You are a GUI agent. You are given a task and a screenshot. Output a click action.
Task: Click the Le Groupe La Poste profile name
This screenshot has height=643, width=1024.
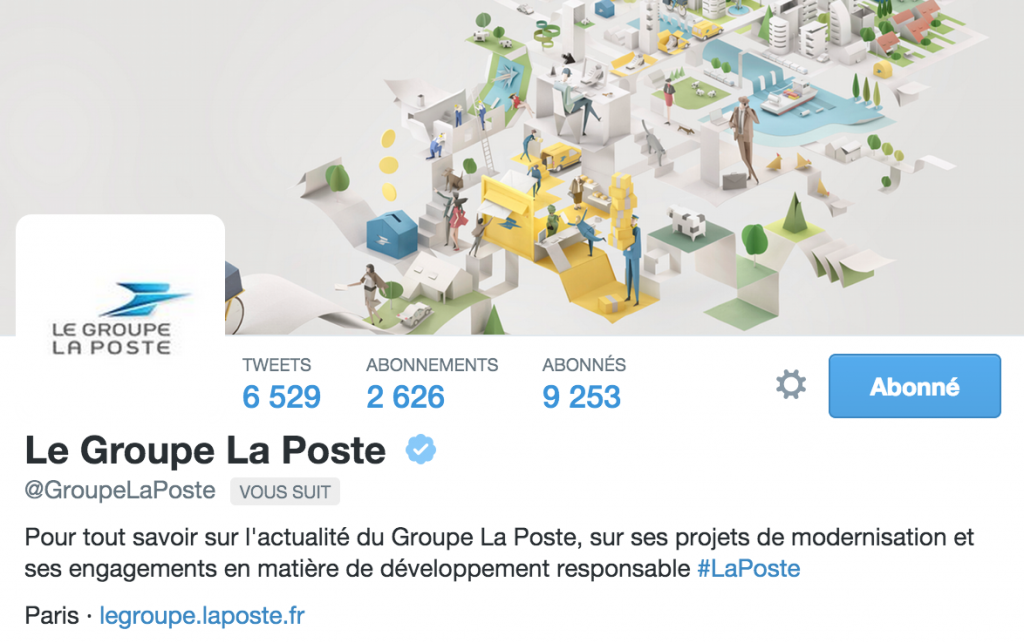(x=205, y=450)
